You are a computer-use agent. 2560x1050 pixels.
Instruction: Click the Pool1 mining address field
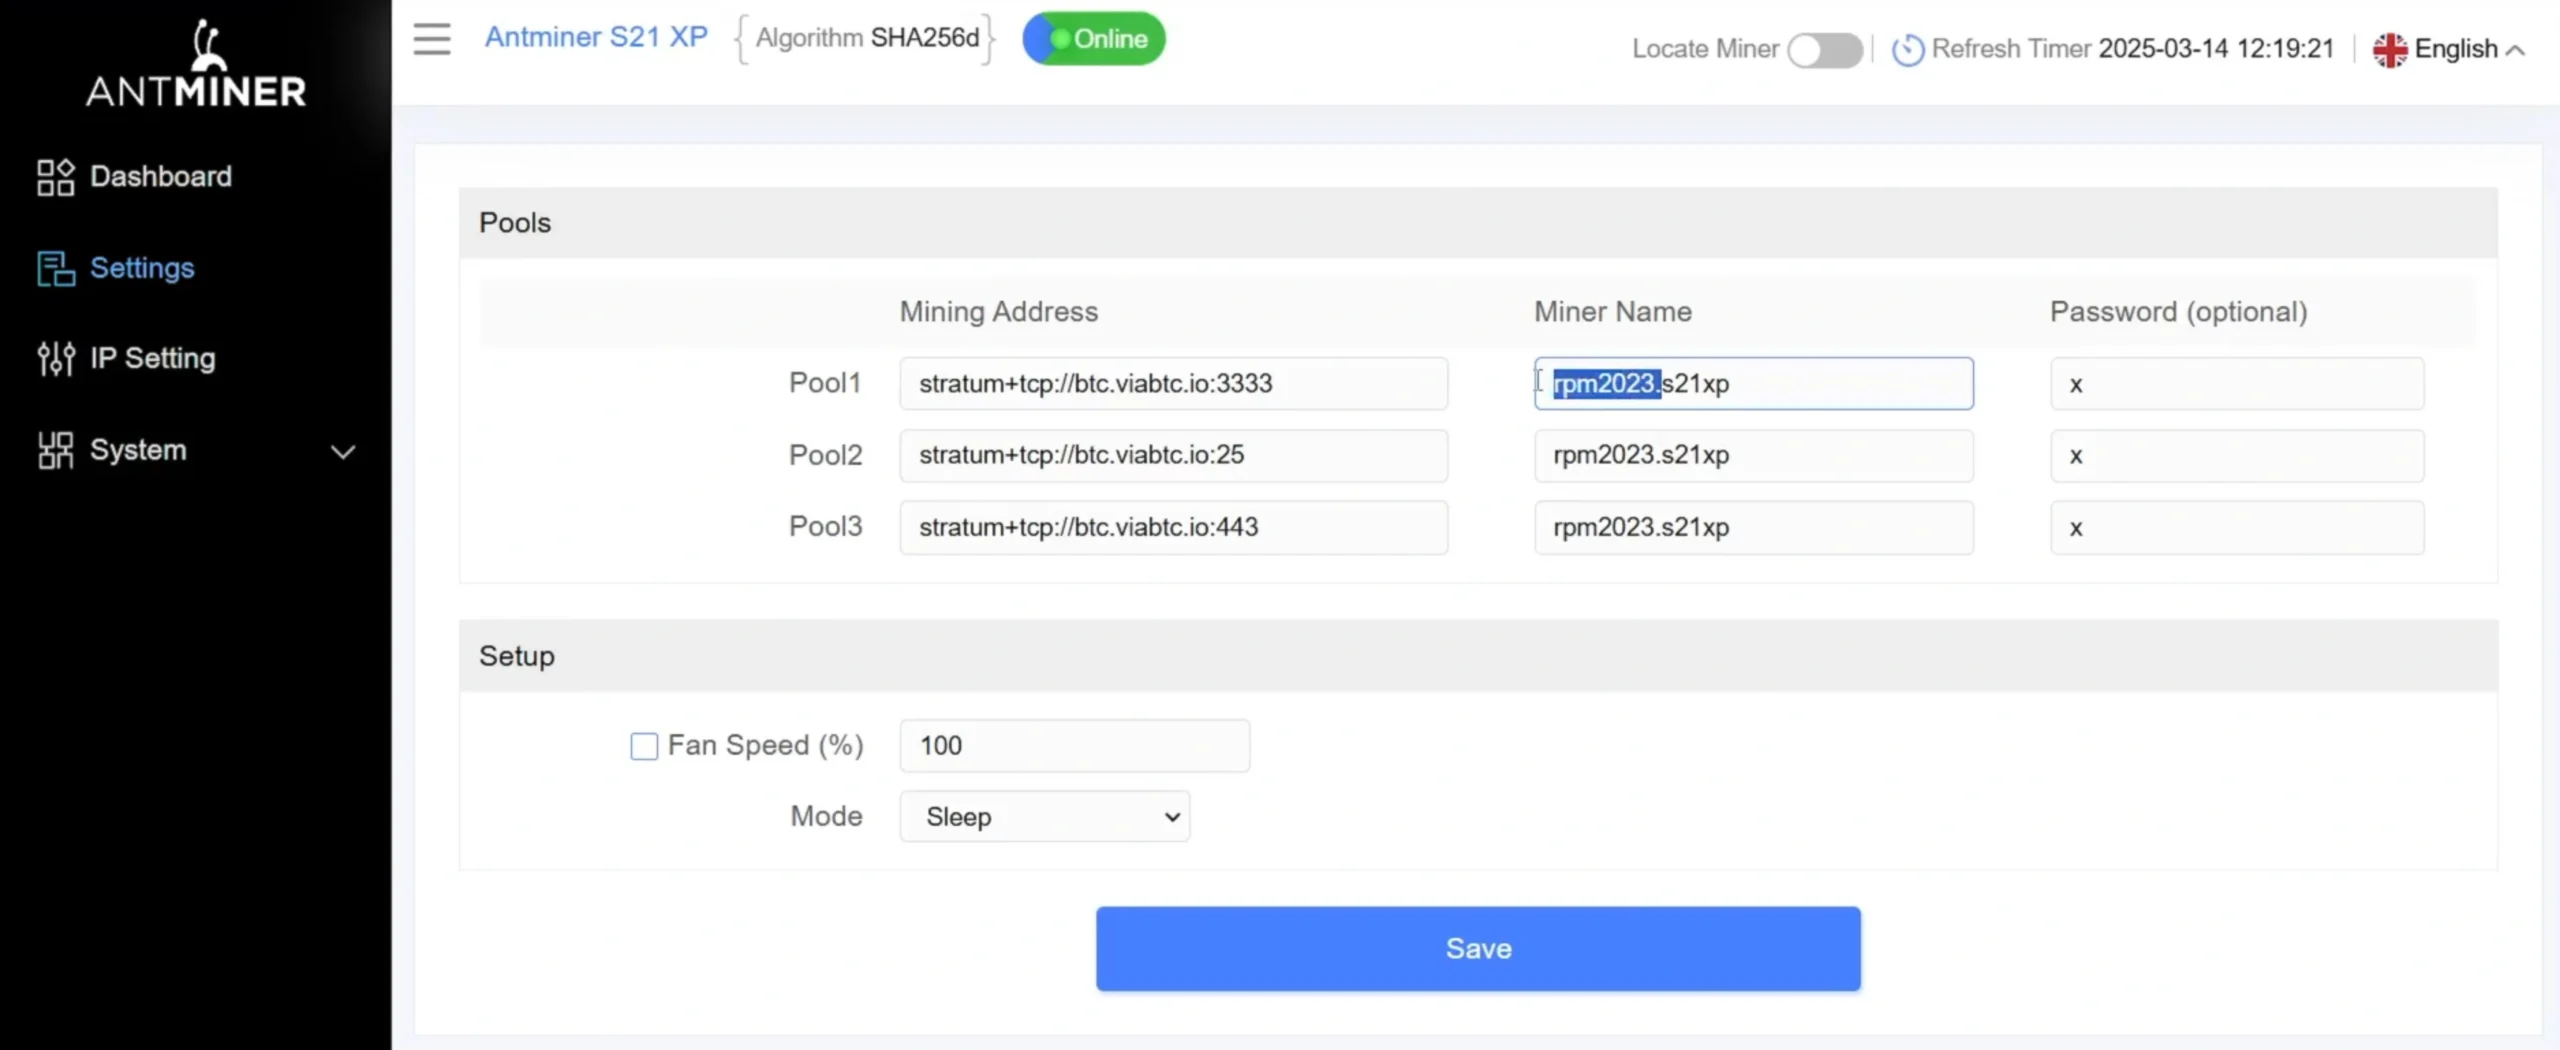(1173, 384)
